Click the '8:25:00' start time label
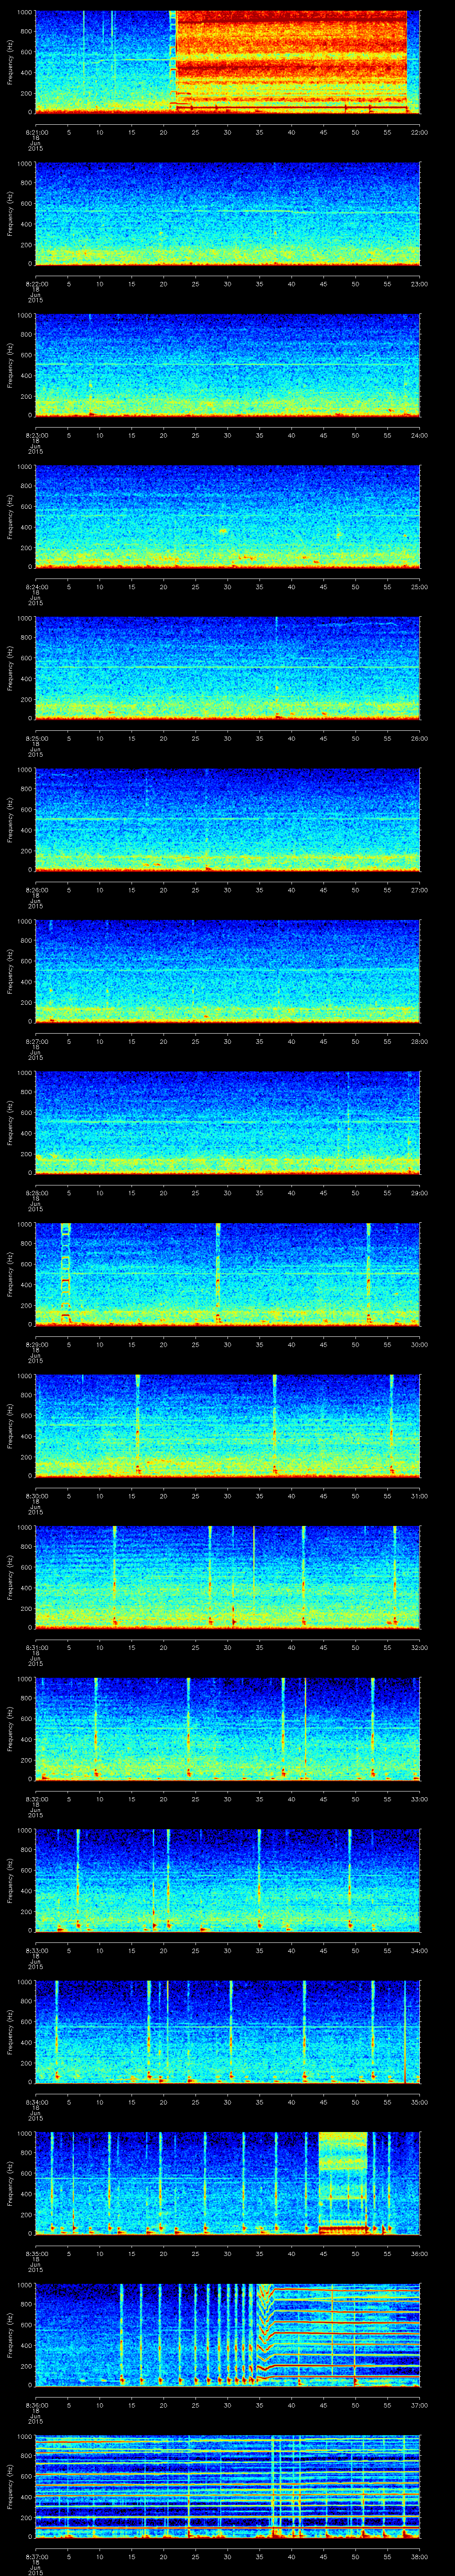 tap(36, 738)
